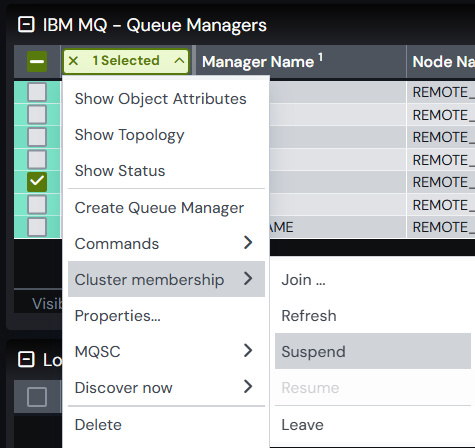Select Create Queue Manager
Image resolution: width=475 pixels, height=448 pixels.
pos(166,208)
